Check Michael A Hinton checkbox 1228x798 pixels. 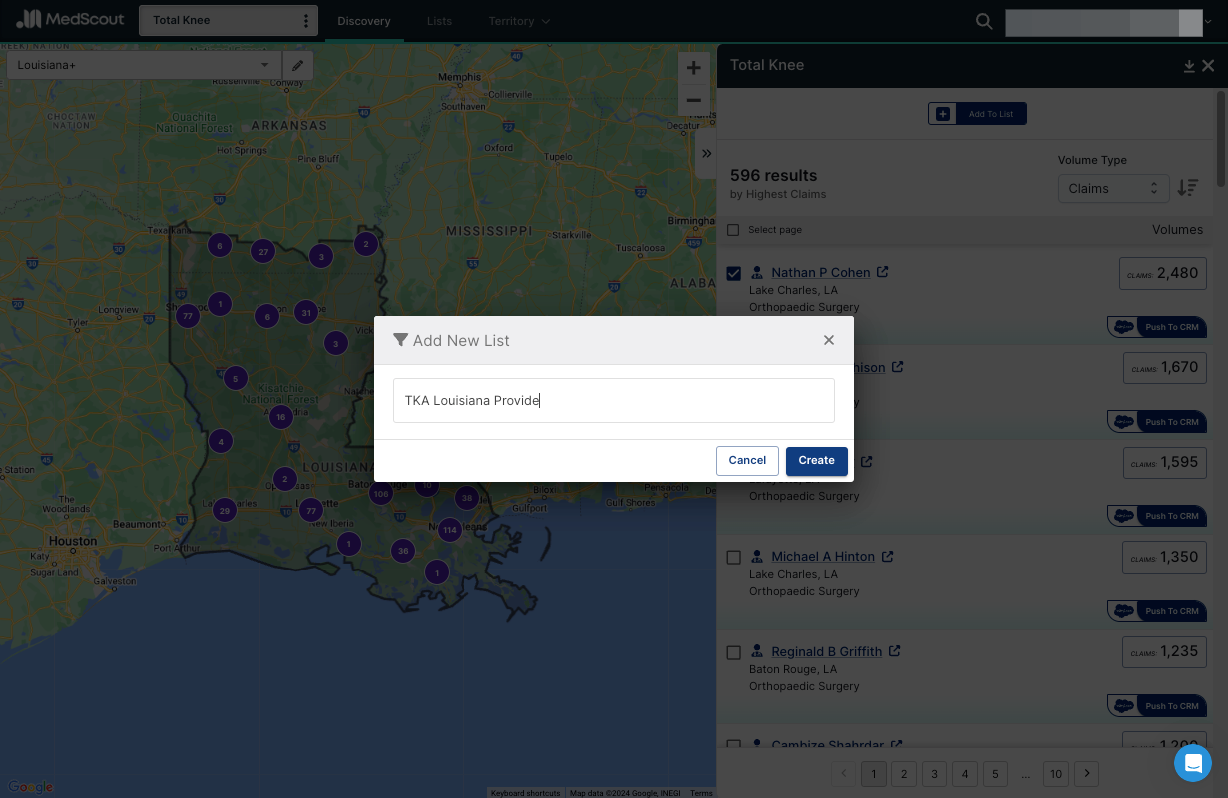(x=733, y=557)
